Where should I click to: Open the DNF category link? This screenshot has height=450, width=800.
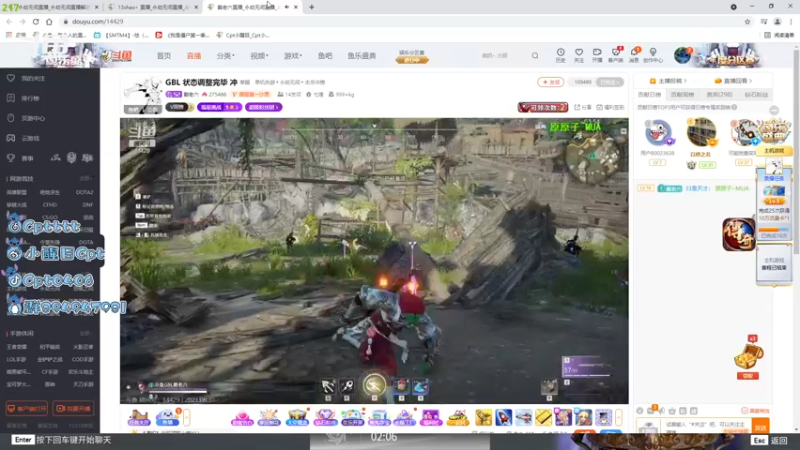(x=88, y=205)
